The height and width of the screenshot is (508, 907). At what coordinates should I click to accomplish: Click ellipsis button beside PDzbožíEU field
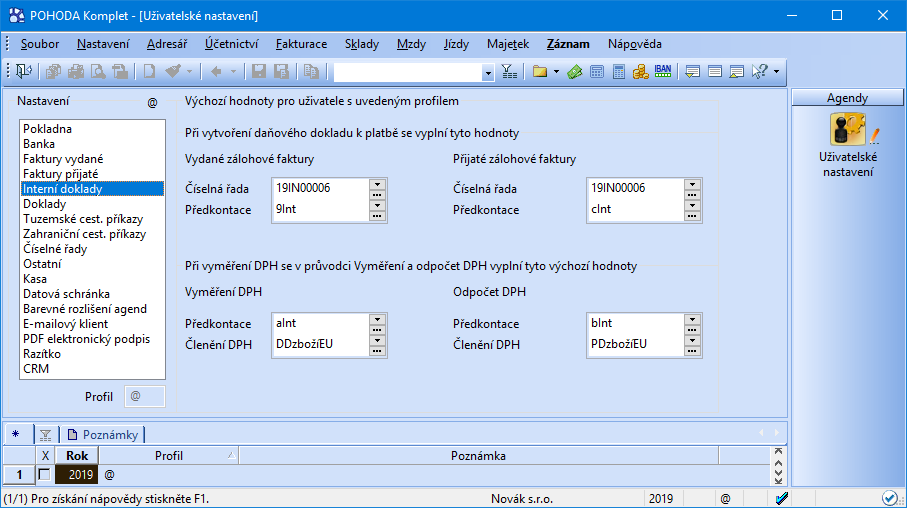[x=692, y=351]
